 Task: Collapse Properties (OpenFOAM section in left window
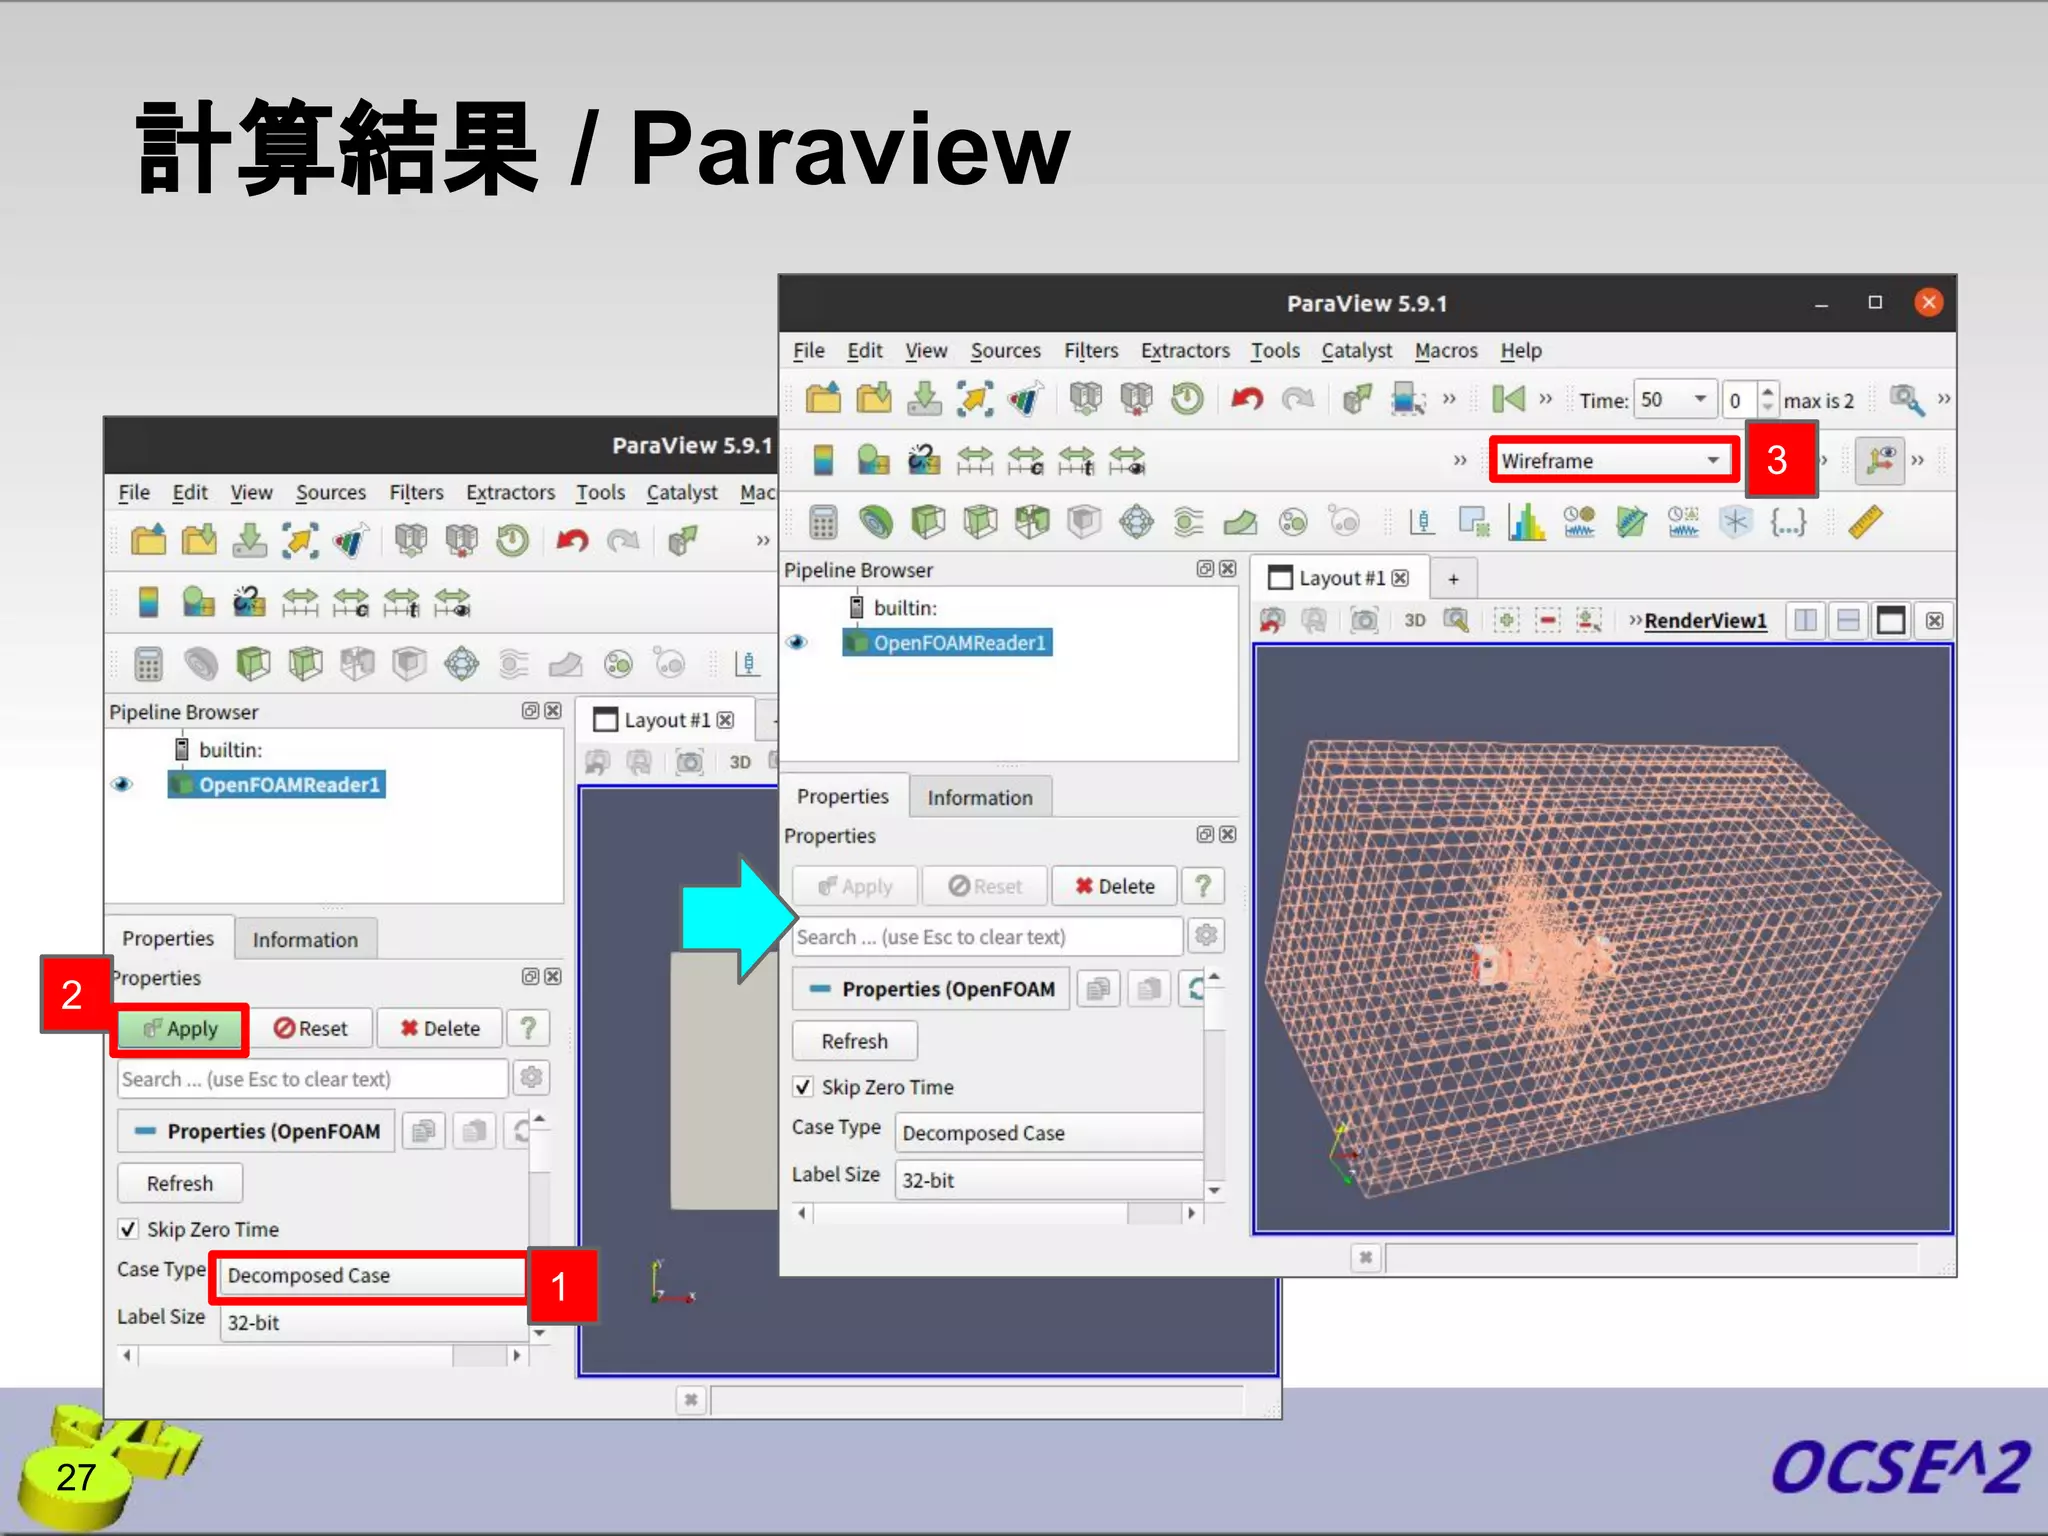tap(256, 1131)
